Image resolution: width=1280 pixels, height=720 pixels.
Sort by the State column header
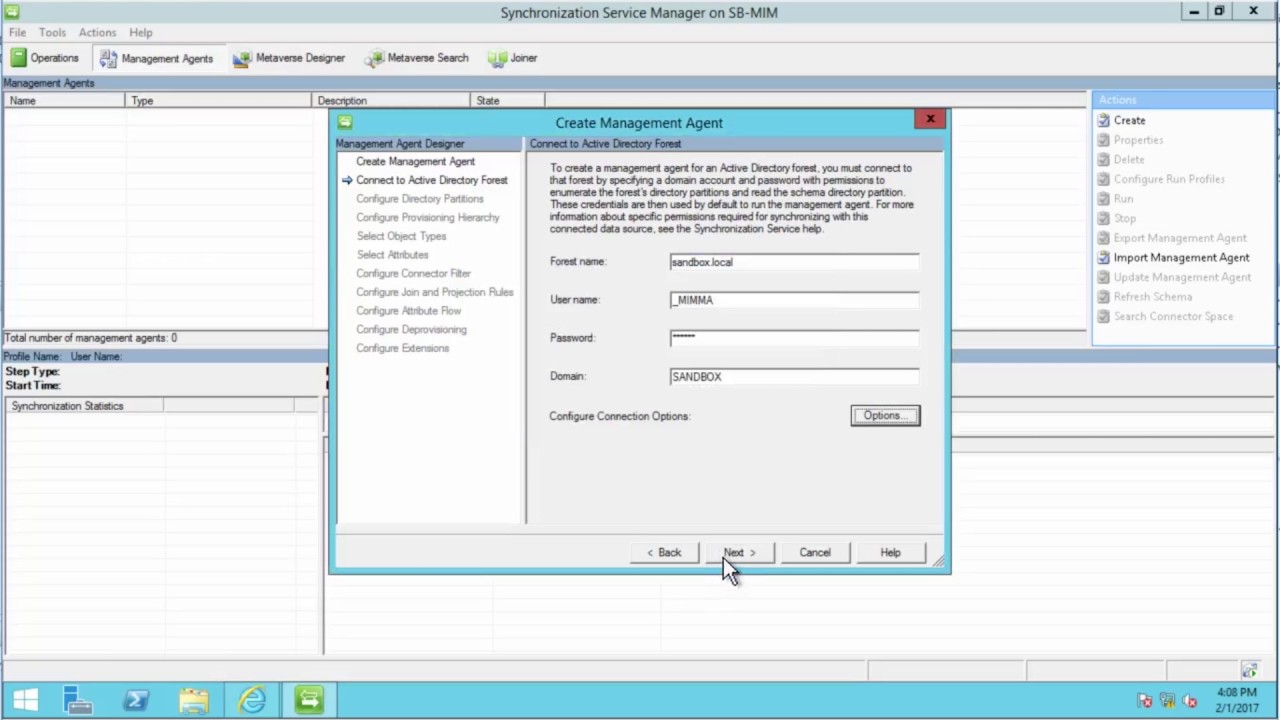click(x=507, y=100)
